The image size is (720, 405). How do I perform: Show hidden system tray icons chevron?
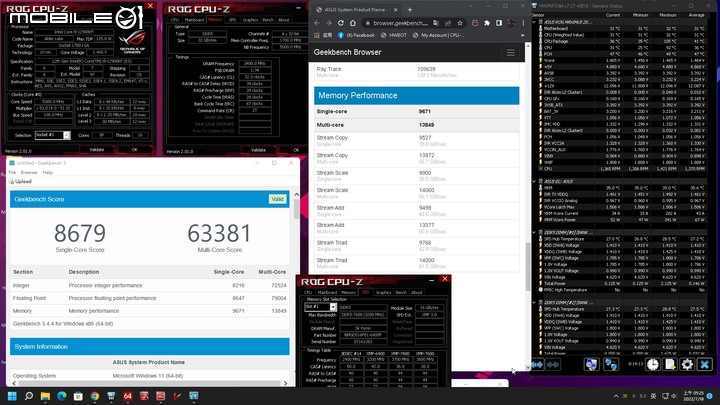(616, 396)
